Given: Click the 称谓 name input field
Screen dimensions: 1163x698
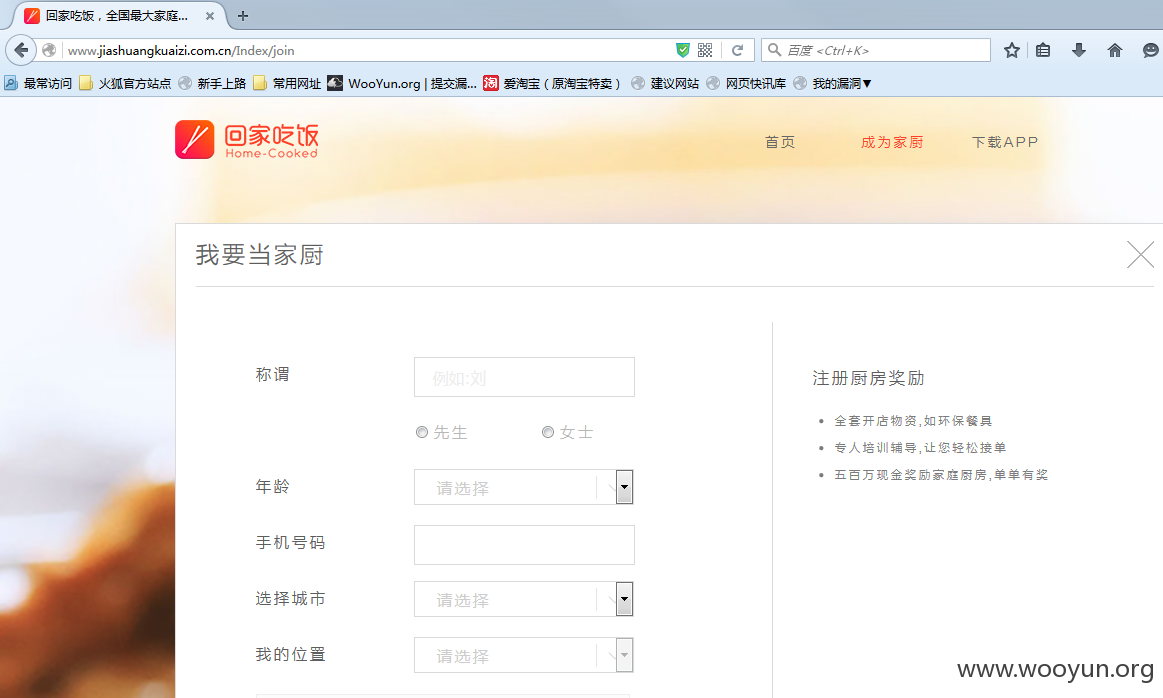Looking at the screenshot, I should tap(524, 377).
